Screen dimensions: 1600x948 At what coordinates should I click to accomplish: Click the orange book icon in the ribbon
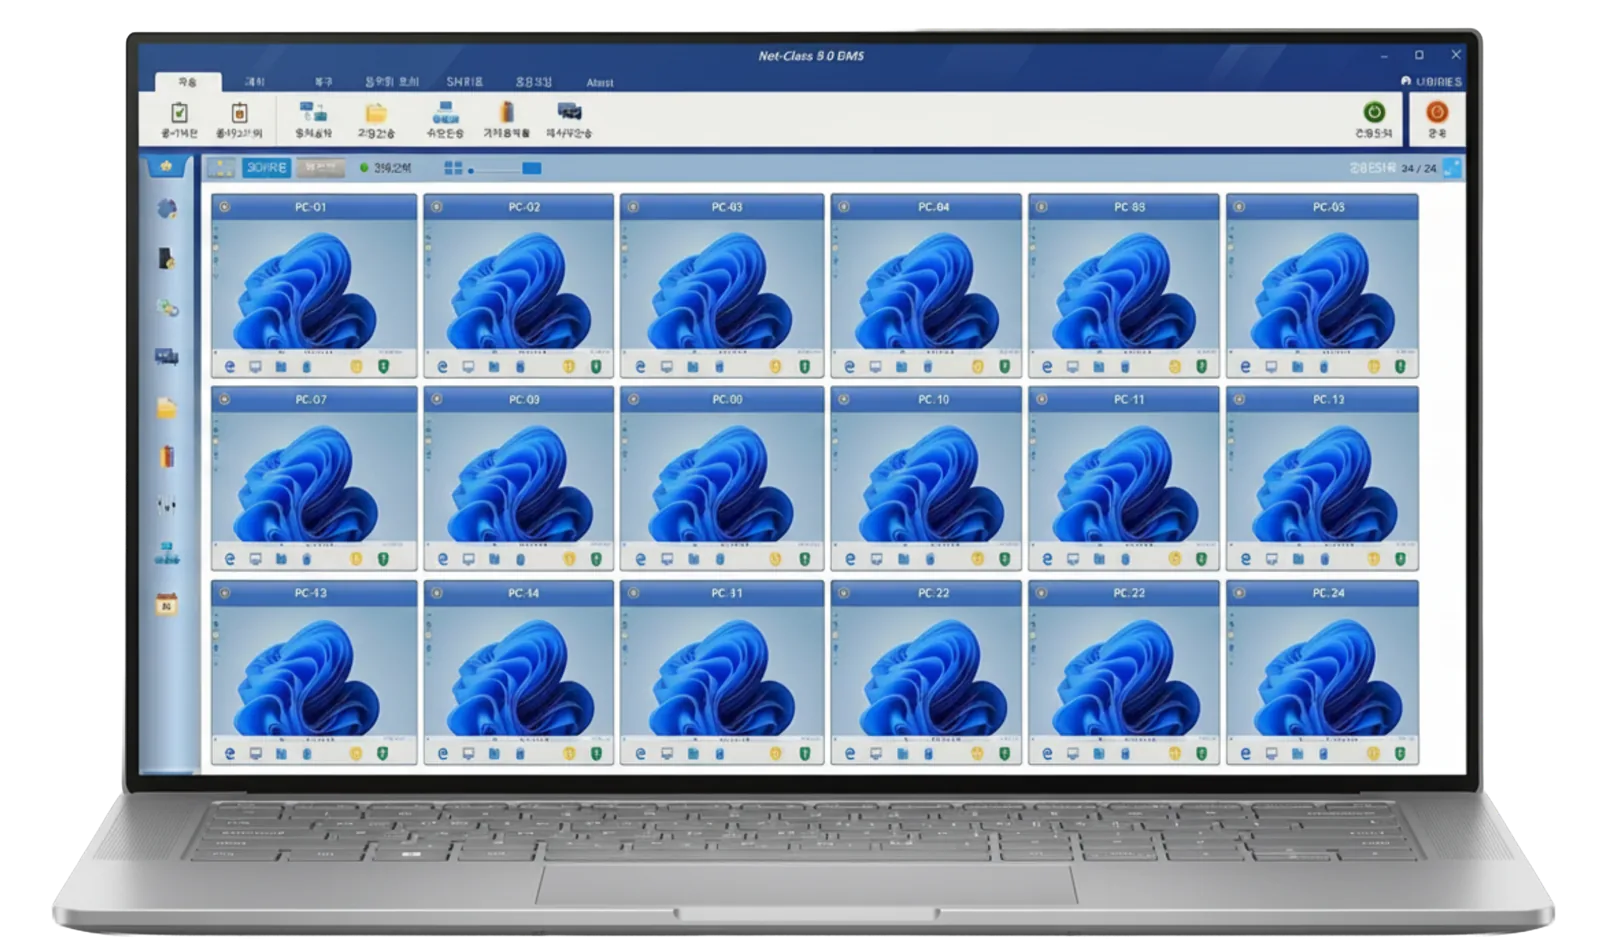(x=507, y=112)
